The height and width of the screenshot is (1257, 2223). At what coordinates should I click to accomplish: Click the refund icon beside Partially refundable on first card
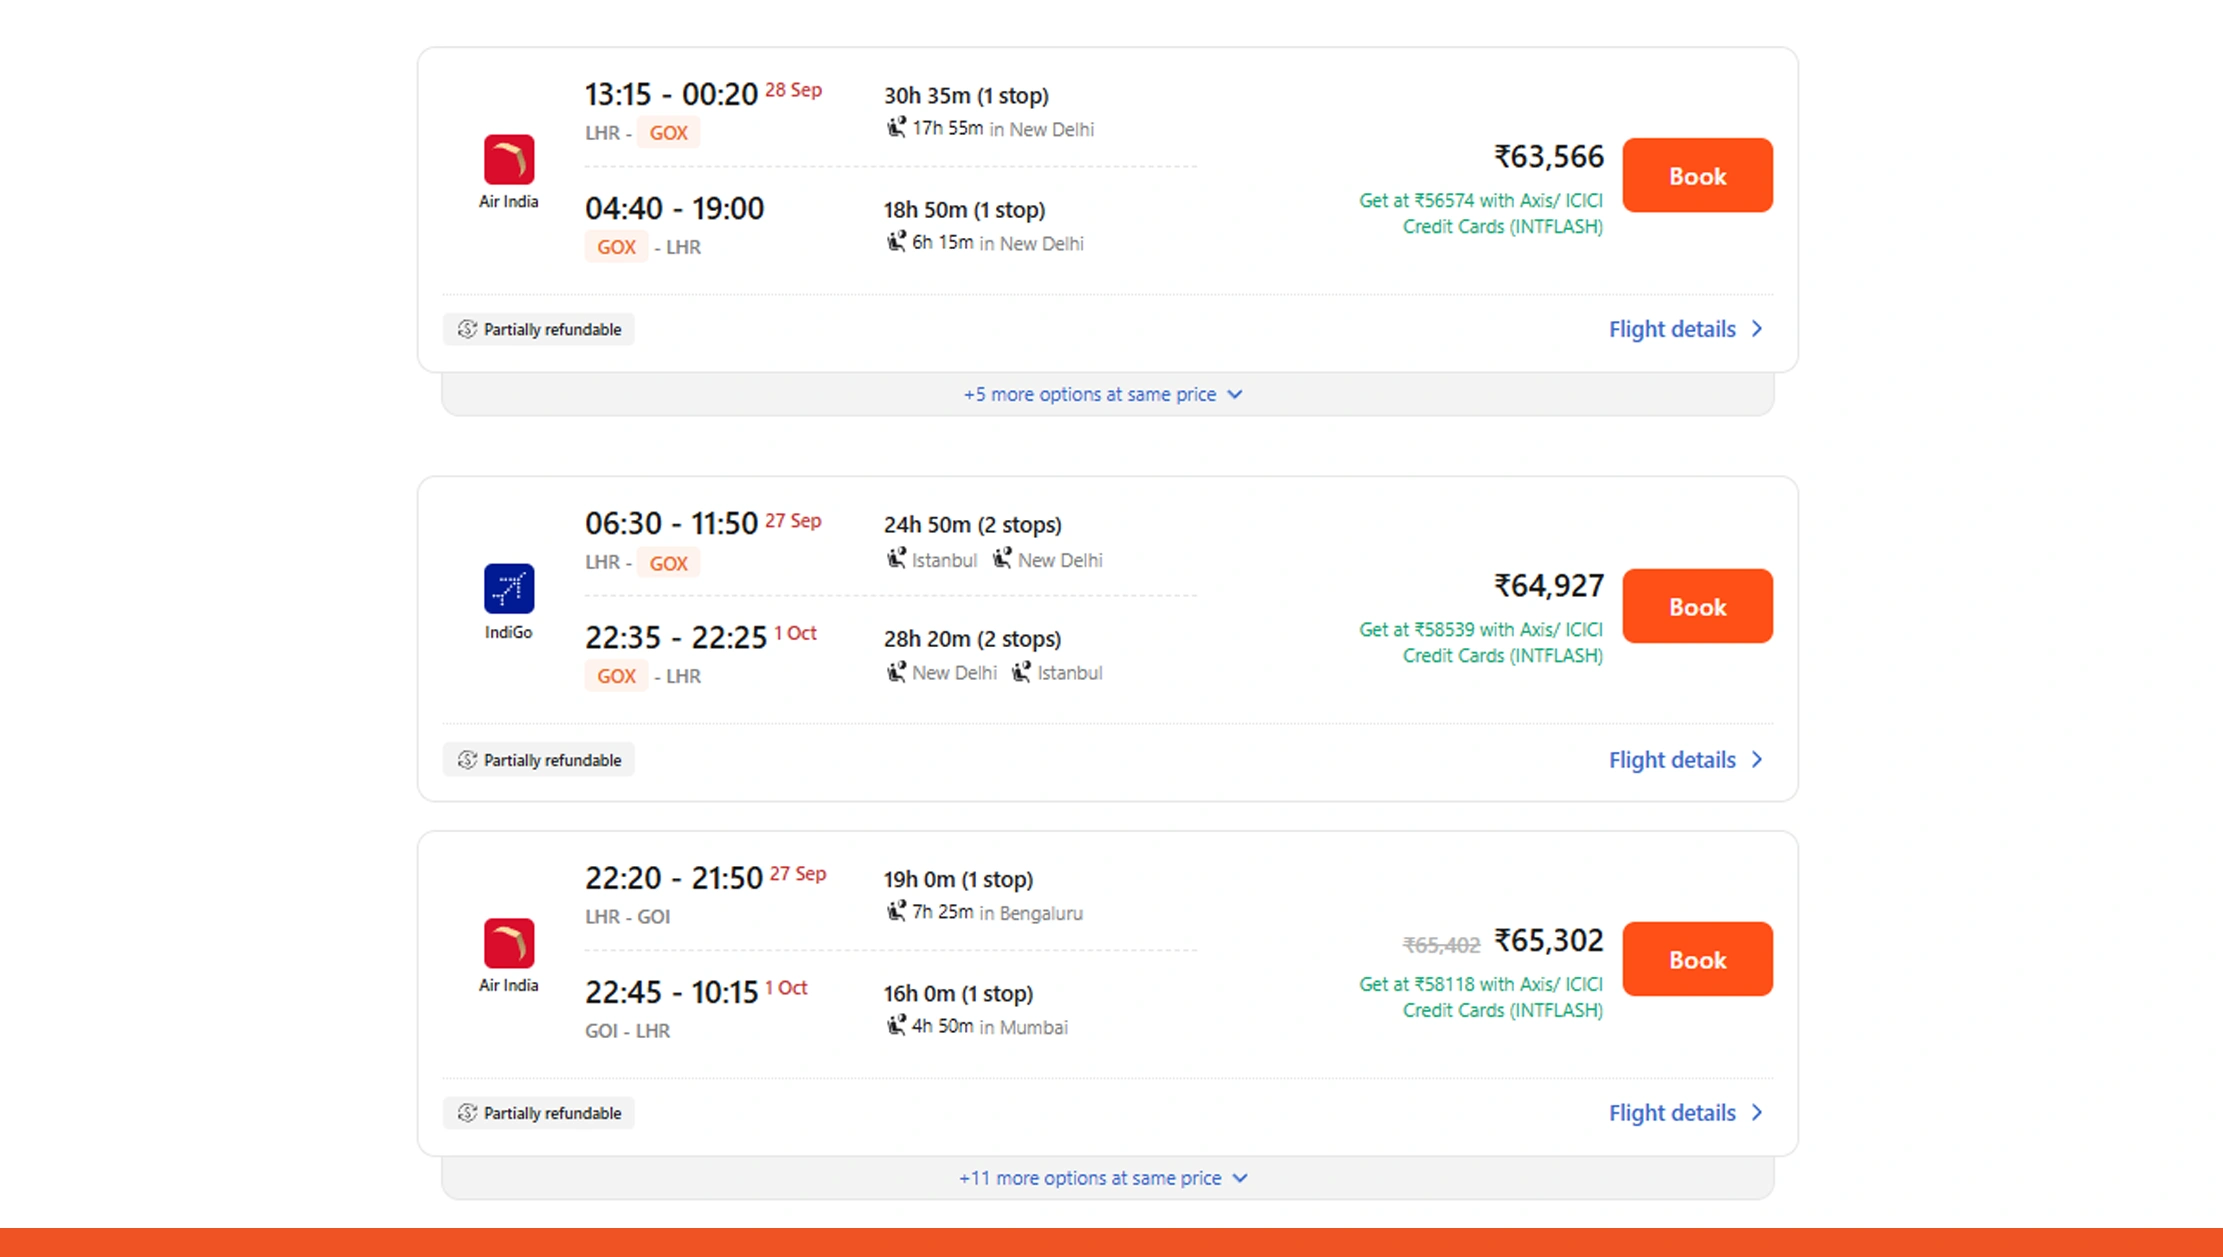[466, 328]
